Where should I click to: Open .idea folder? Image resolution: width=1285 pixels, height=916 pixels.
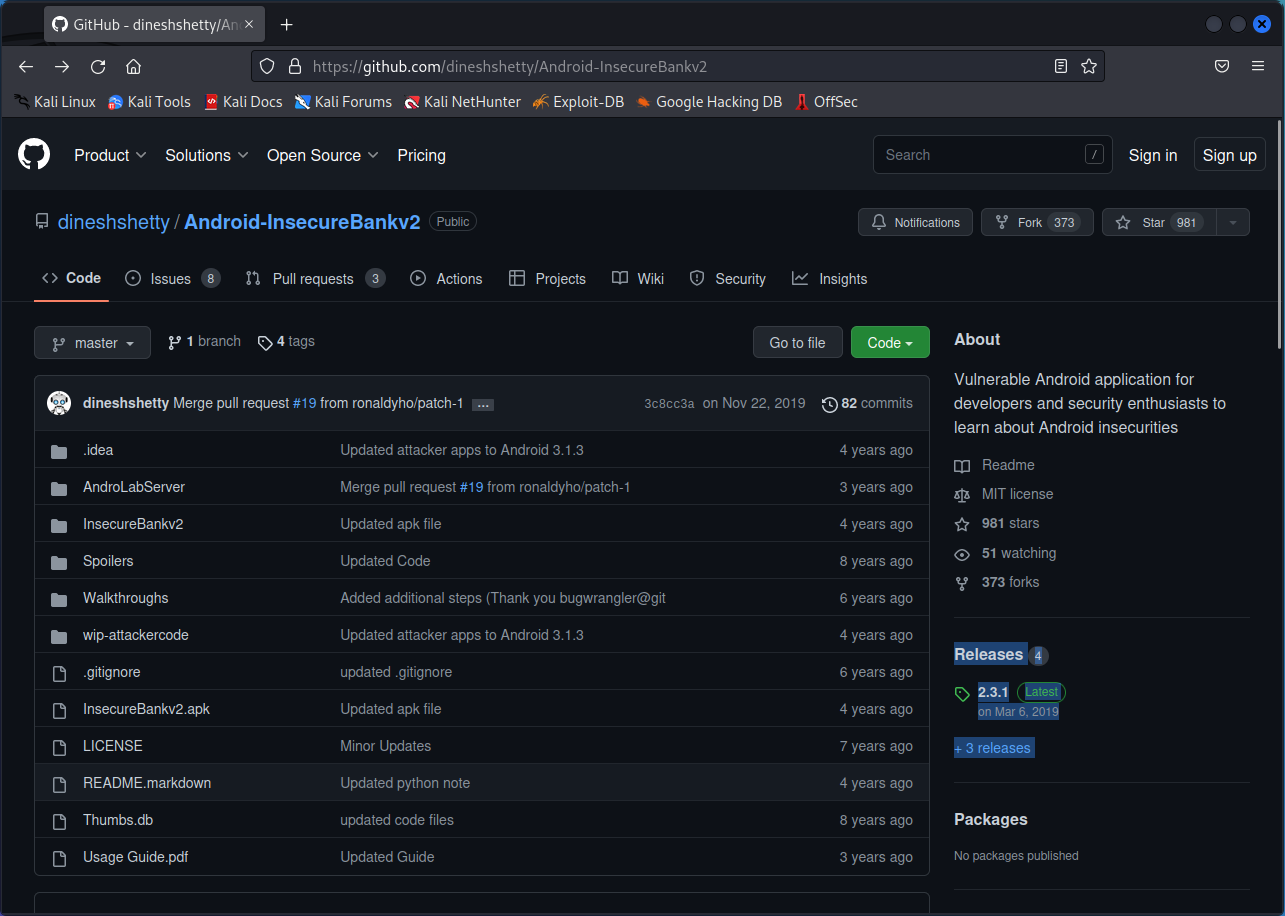(x=98, y=450)
